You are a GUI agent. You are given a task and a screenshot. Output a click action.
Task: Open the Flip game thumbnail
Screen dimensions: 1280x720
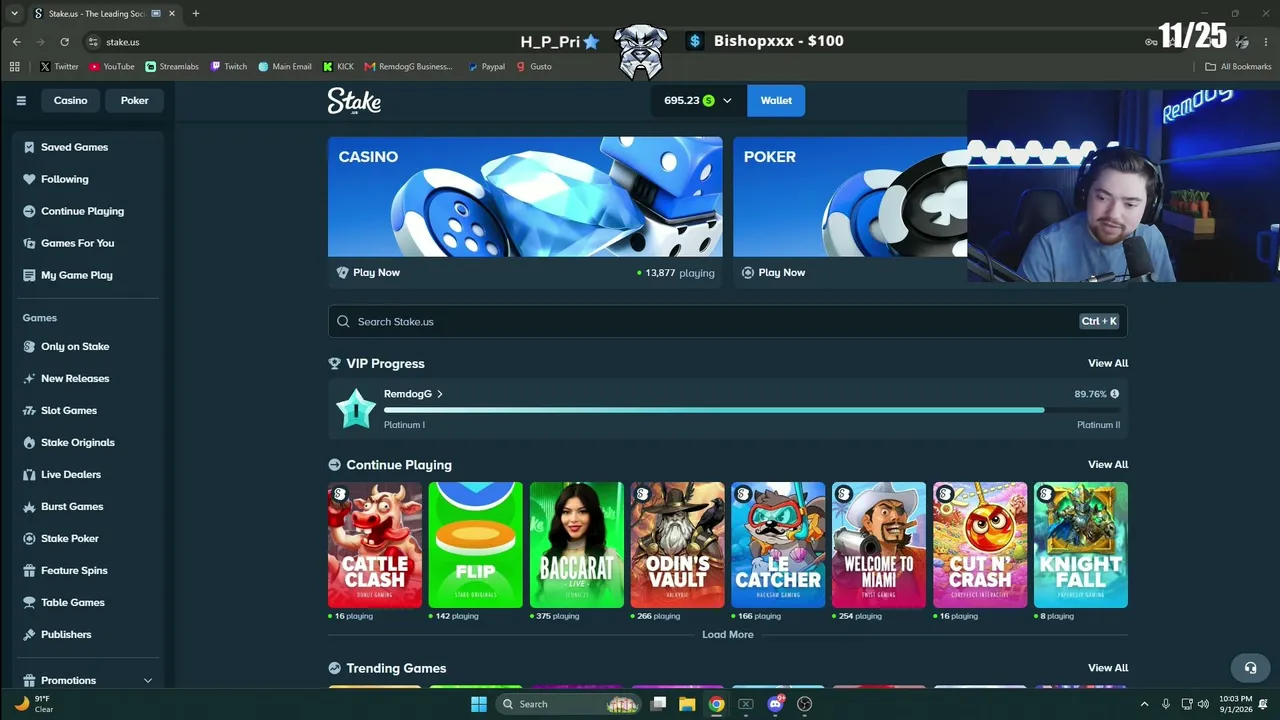click(476, 545)
